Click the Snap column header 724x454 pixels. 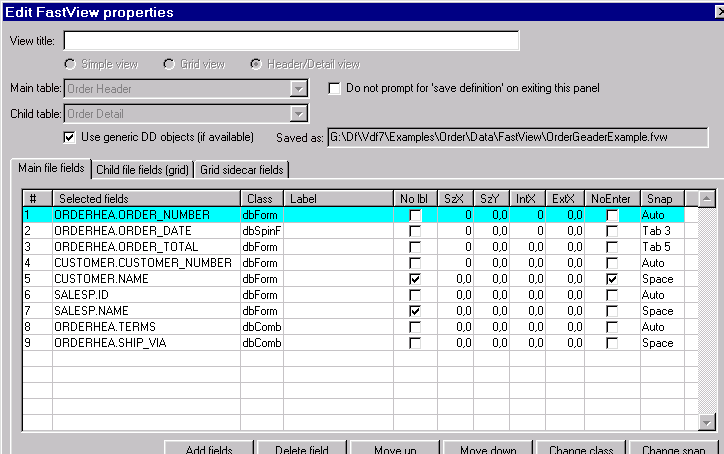[662, 199]
